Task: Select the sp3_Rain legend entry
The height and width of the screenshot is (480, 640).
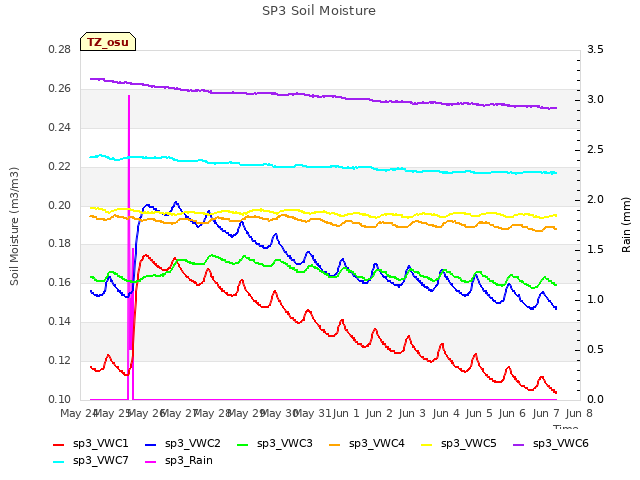Action: (179, 460)
